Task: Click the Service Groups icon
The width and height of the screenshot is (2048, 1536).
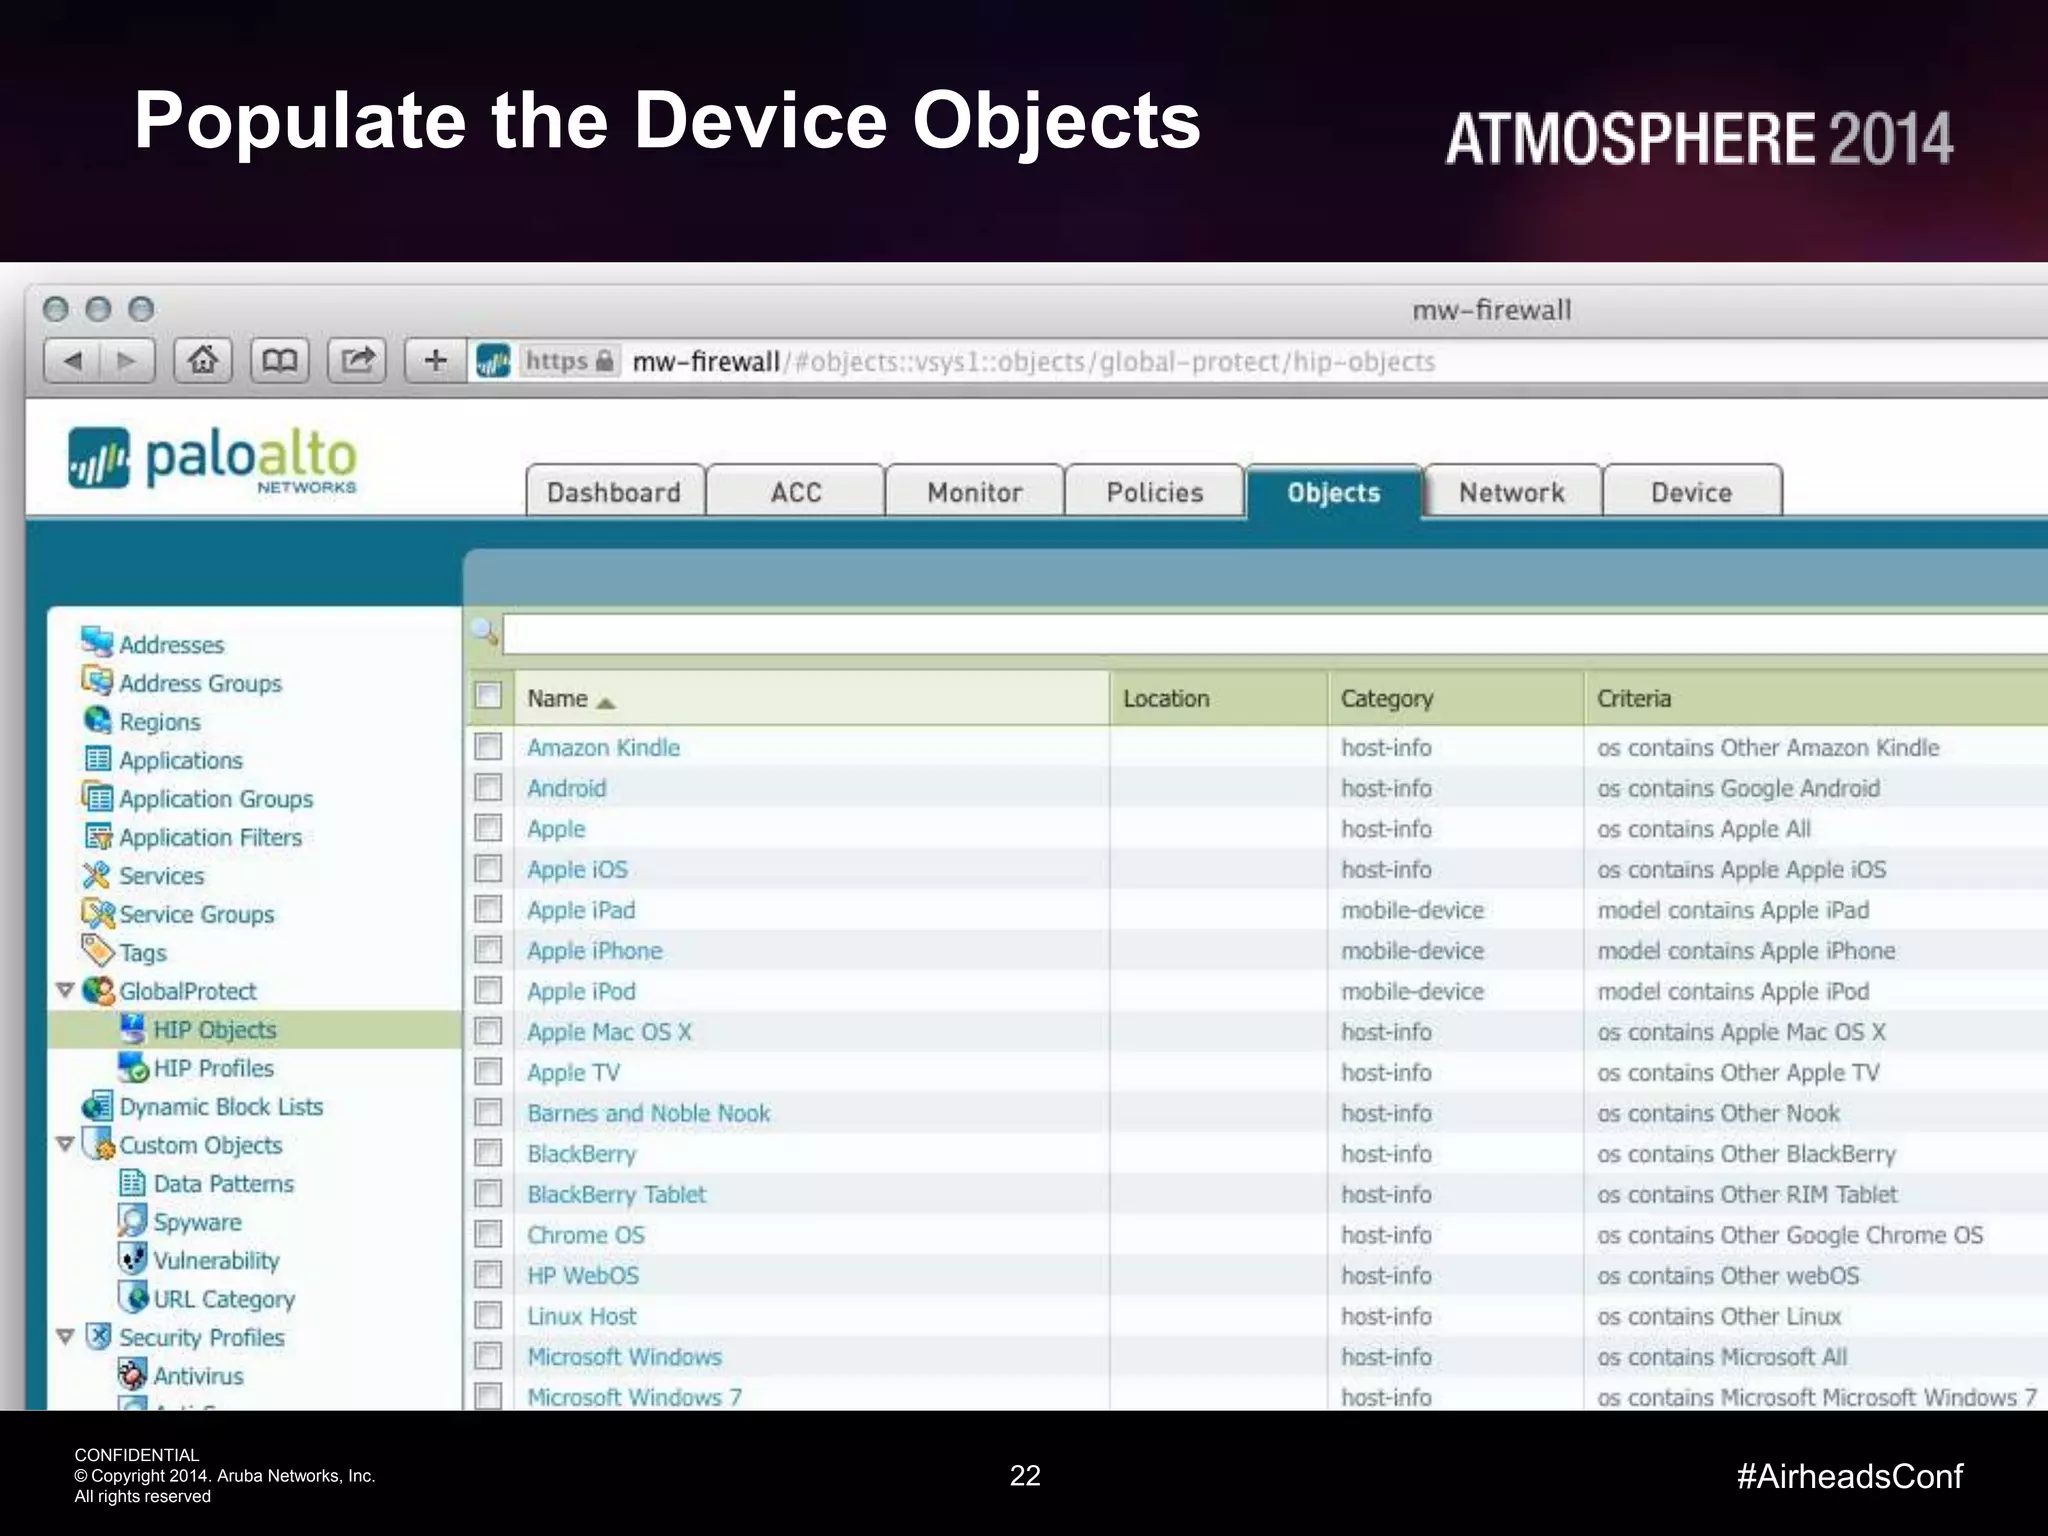Action: pyautogui.click(x=97, y=913)
